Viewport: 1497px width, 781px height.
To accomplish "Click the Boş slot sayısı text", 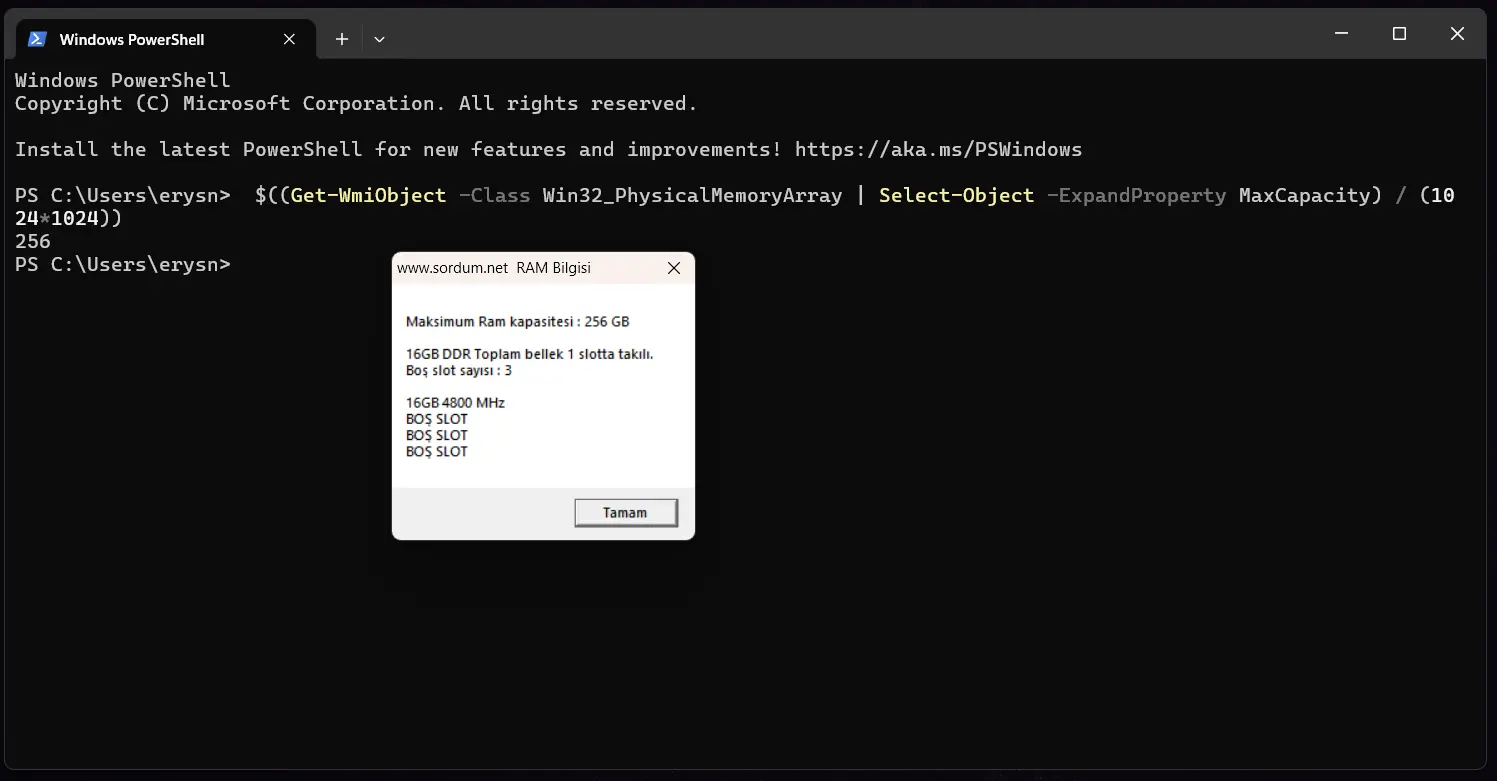I will (x=459, y=370).
